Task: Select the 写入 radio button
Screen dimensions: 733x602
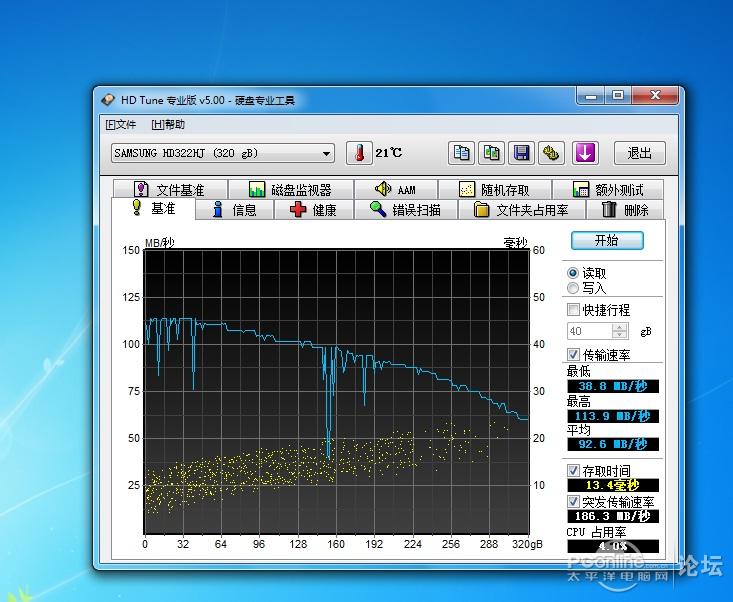Action: click(573, 288)
